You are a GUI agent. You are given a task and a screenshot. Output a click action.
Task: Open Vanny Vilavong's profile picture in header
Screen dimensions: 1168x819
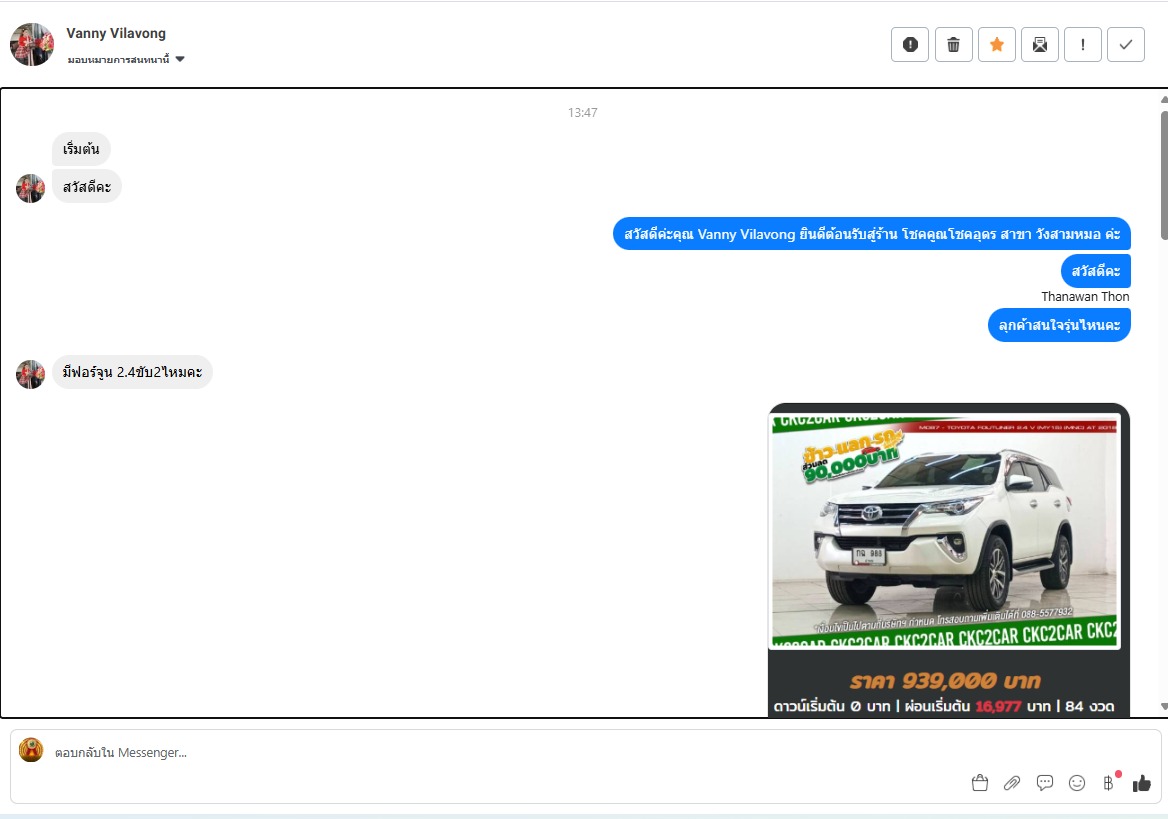point(32,45)
